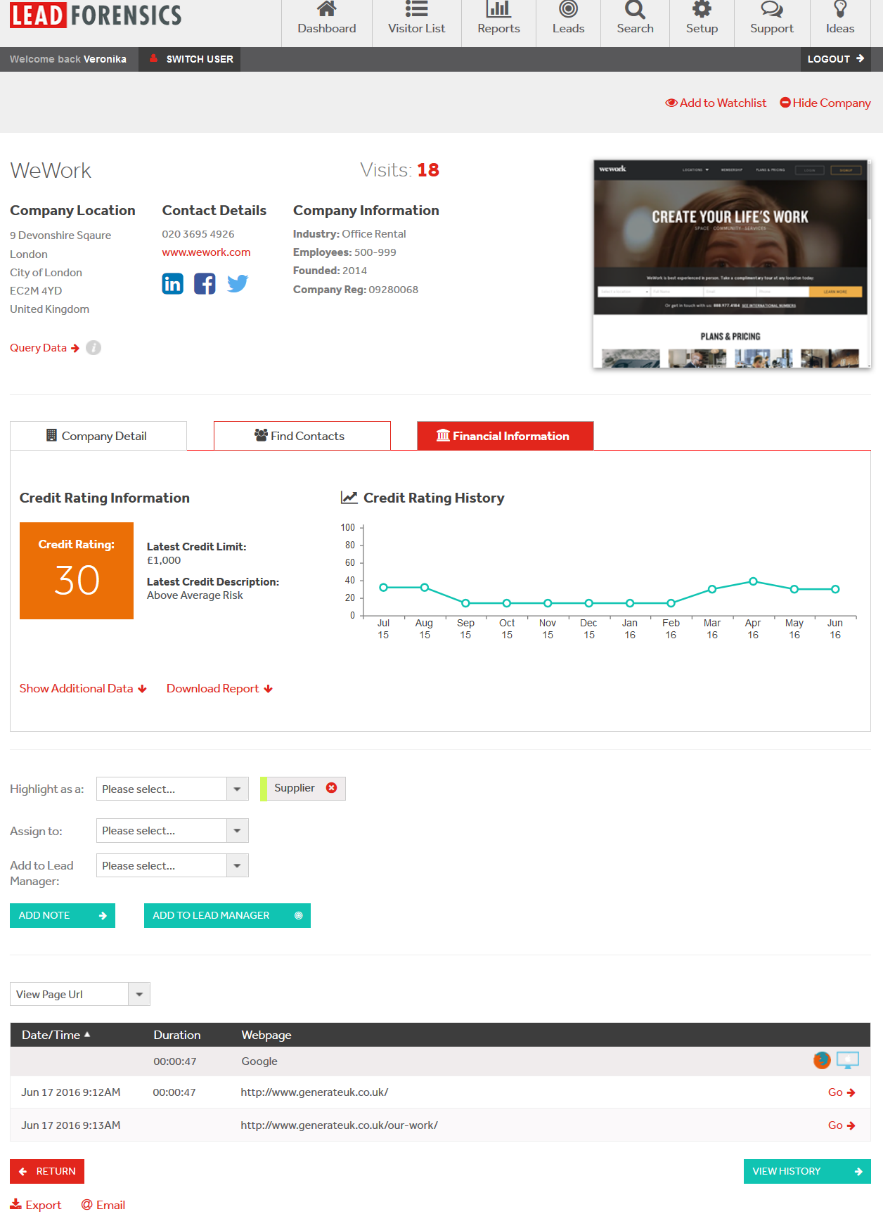The image size is (883, 1221).
Task: Click Hide Company
Action: pyautogui.click(x=825, y=103)
